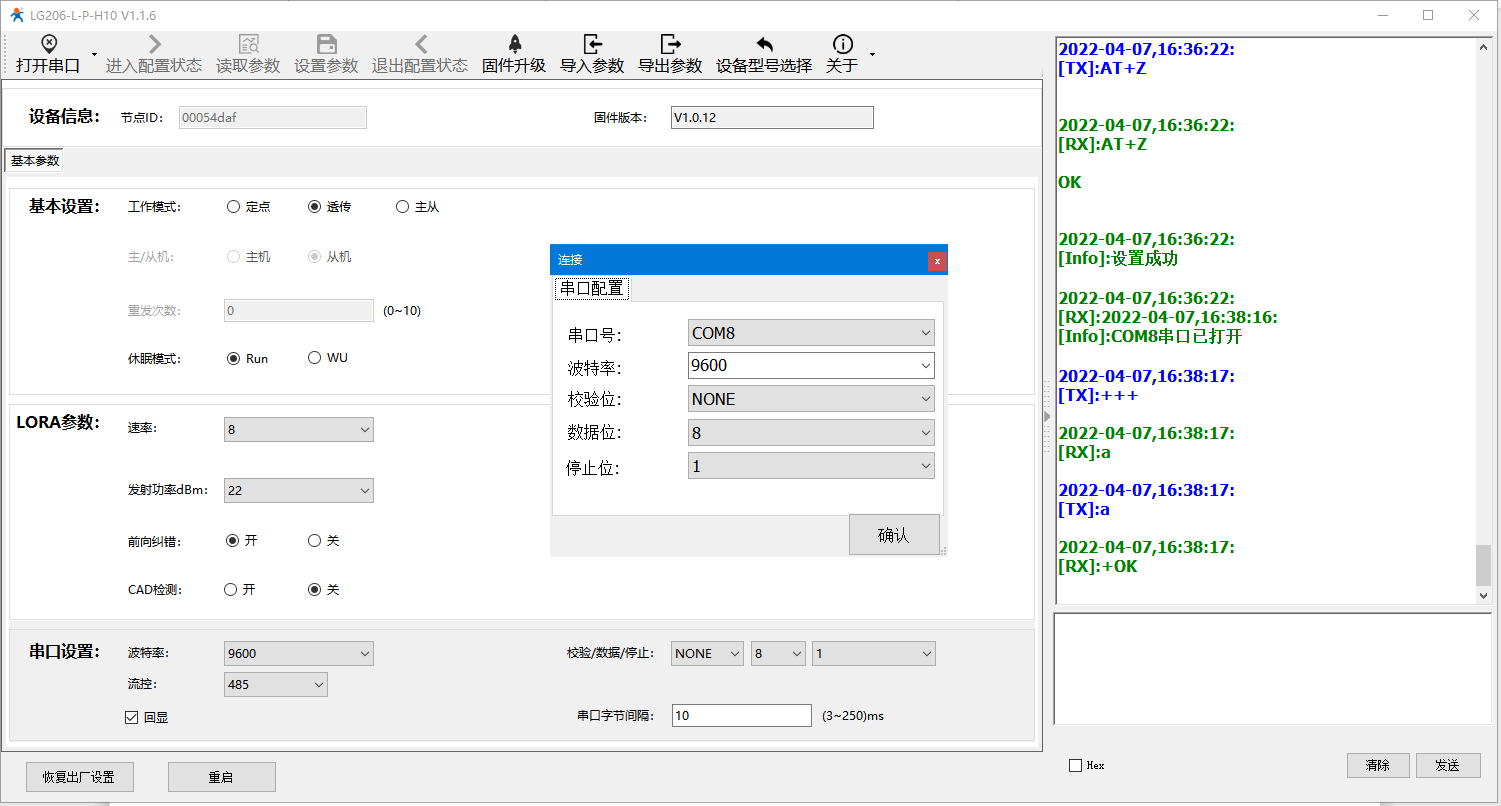
Task: Click the 打开串口 (open serial port) icon
Action: 48,44
